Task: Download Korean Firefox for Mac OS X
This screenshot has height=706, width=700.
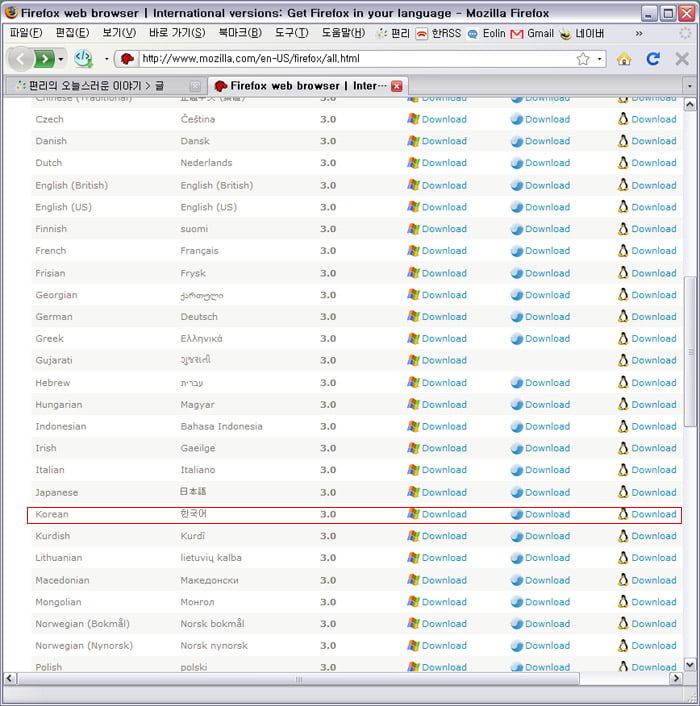Action: (x=547, y=514)
